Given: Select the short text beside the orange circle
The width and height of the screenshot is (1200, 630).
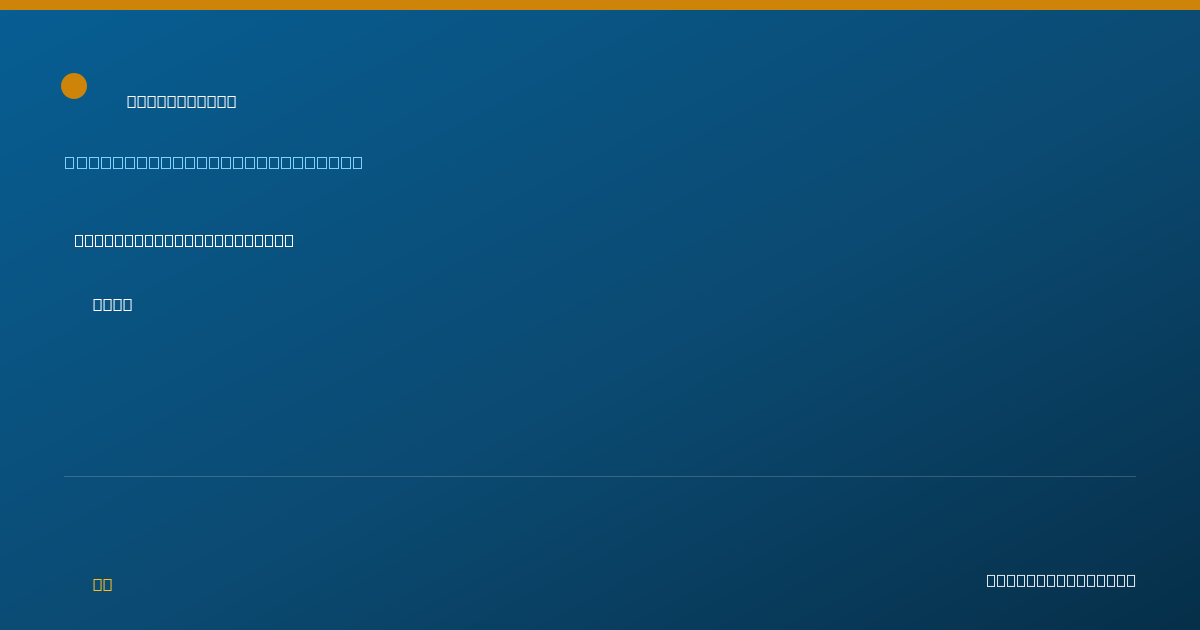Looking at the screenshot, I should coord(182,101).
